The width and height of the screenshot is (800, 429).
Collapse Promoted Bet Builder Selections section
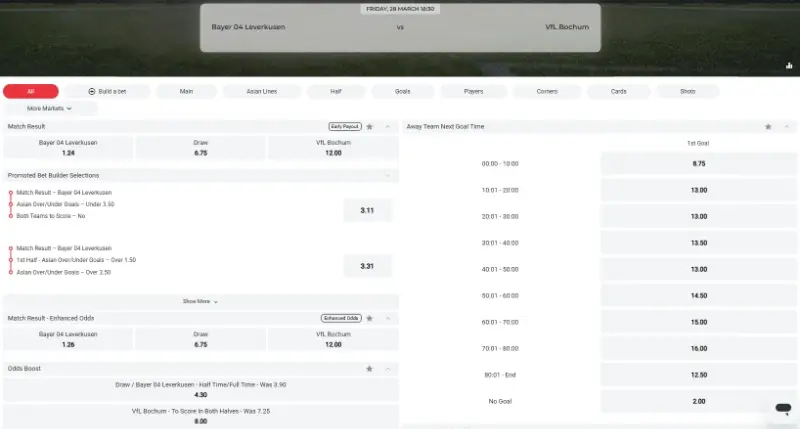(x=388, y=175)
